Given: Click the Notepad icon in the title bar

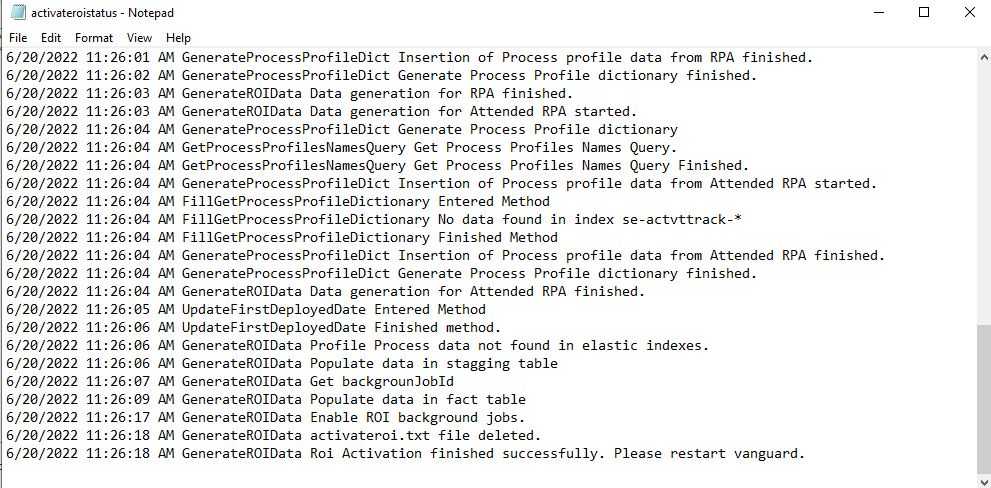Looking at the screenshot, I should [17, 12].
